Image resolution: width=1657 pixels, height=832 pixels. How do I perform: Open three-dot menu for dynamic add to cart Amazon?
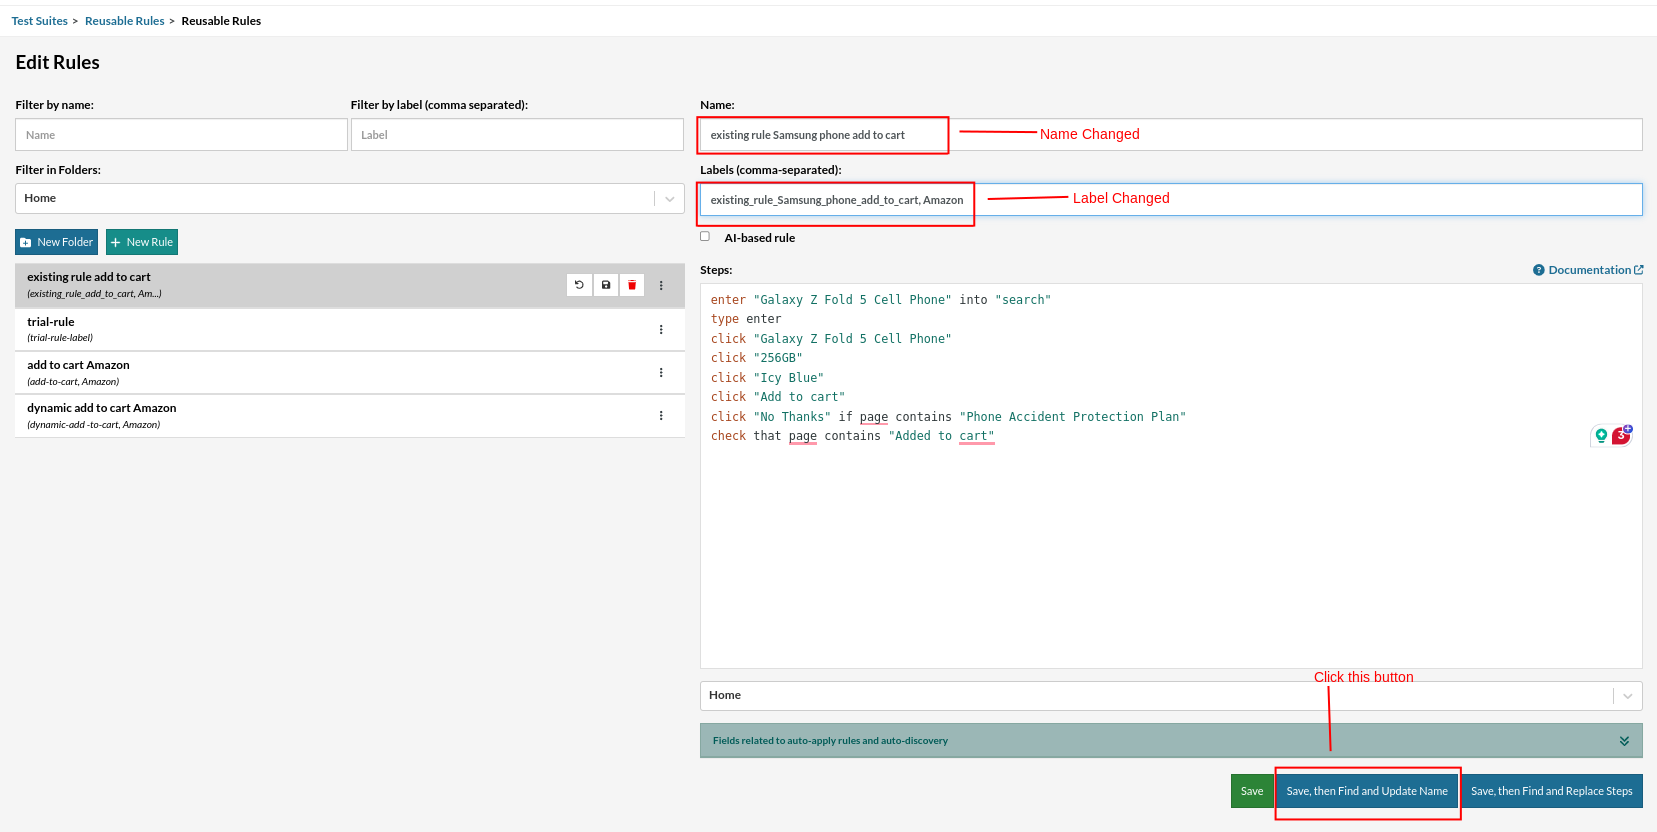[661, 416]
